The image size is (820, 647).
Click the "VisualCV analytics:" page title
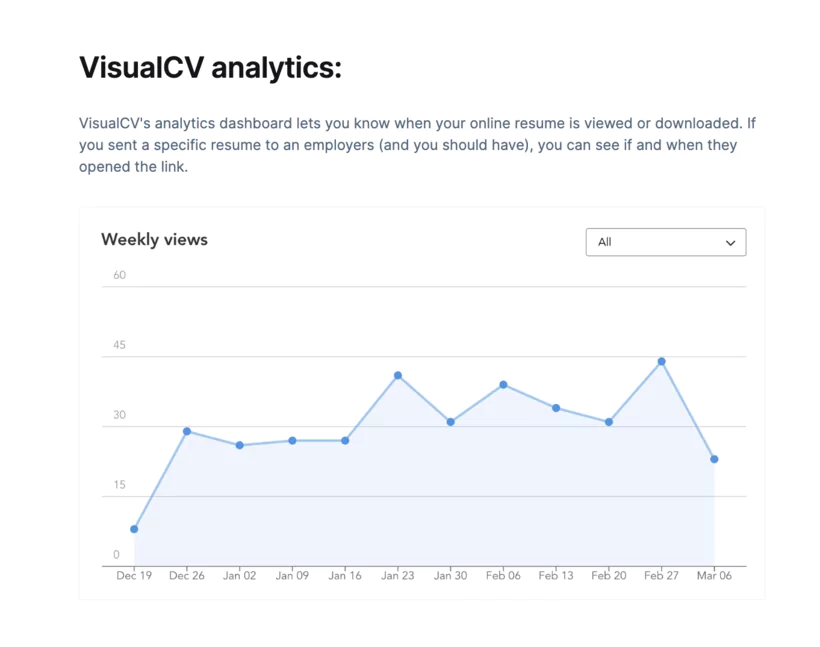point(210,67)
